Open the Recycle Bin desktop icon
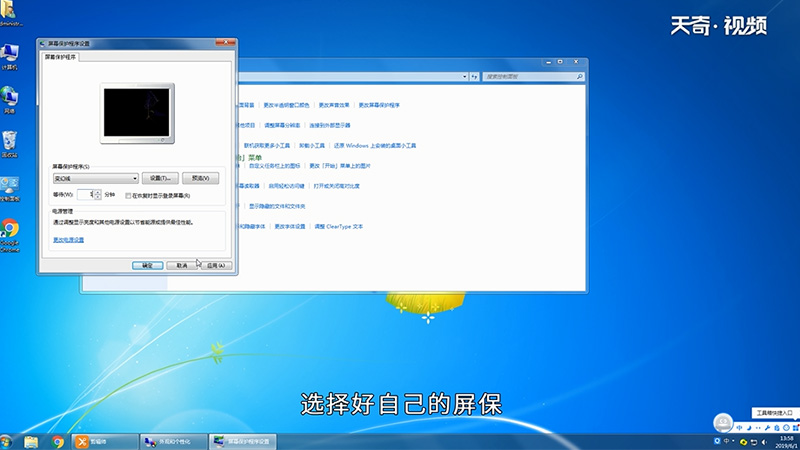The height and width of the screenshot is (450, 800). (10, 144)
